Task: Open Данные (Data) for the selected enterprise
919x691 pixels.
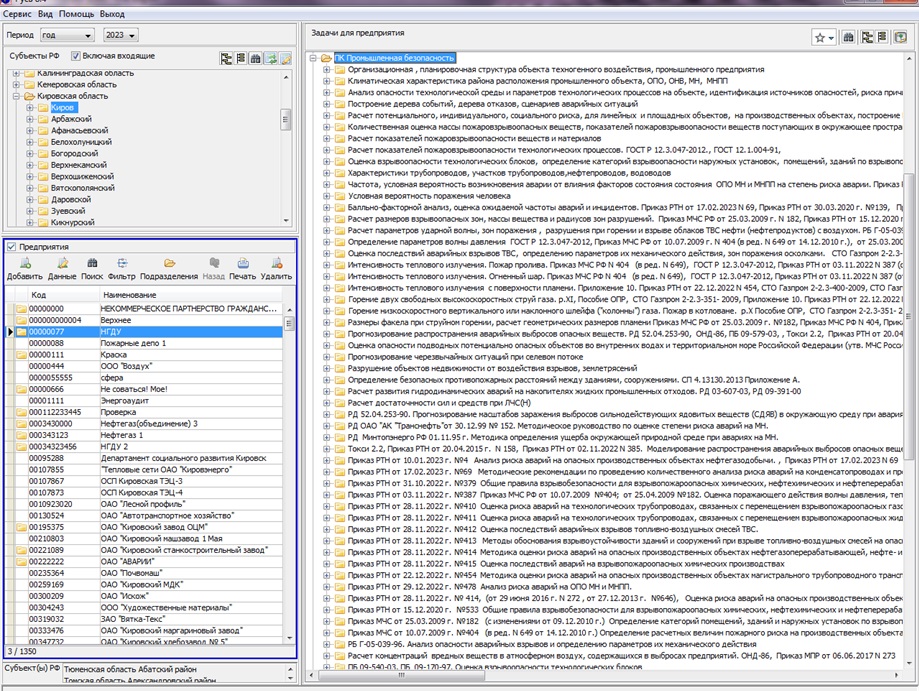Action: coord(62,264)
